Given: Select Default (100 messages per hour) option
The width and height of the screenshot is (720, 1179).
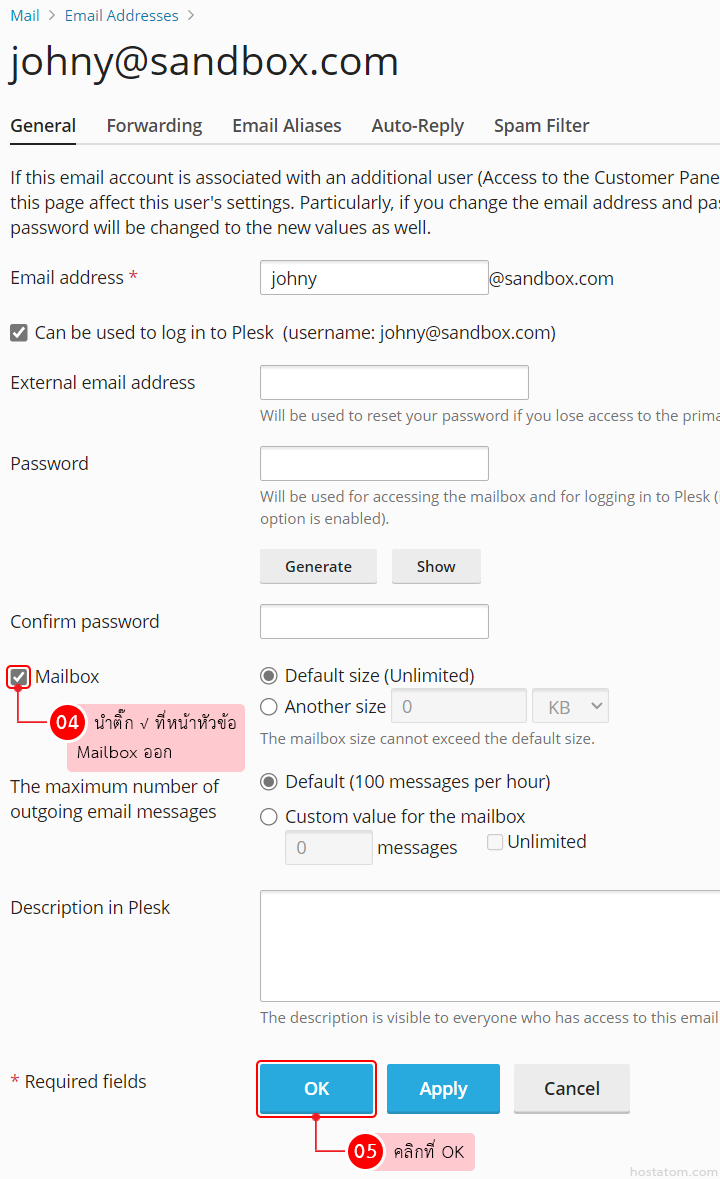Looking at the screenshot, I should pyautogui.click(x=269, y=782).
